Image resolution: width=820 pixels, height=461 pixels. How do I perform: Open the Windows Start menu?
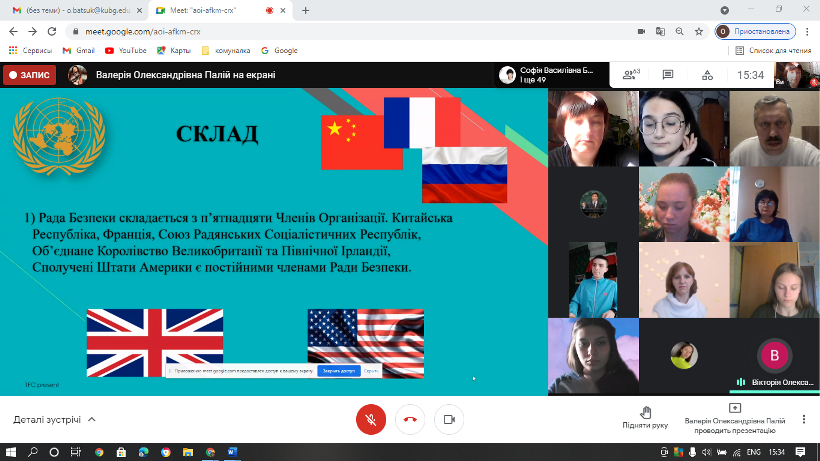pyautogui.click(x=10, y=452)
